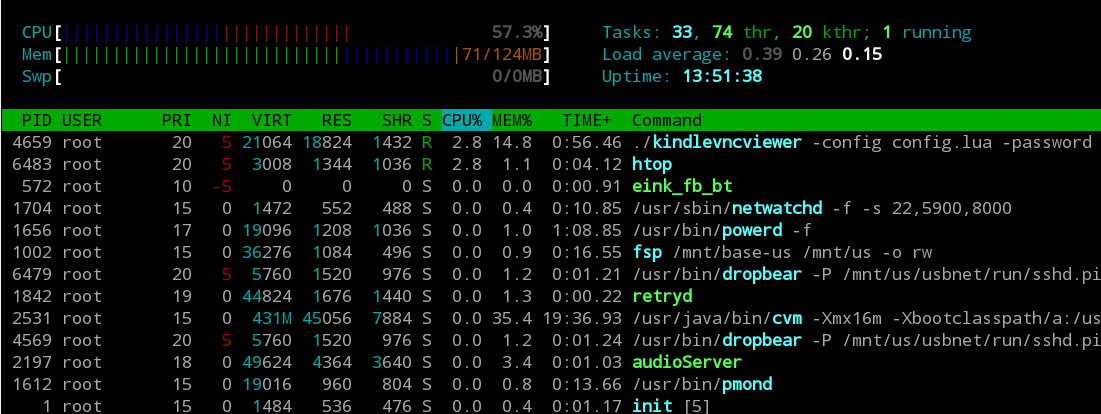Select the audioServer process row
This screenshot has width=1101, height=414.
pos(550,362)
